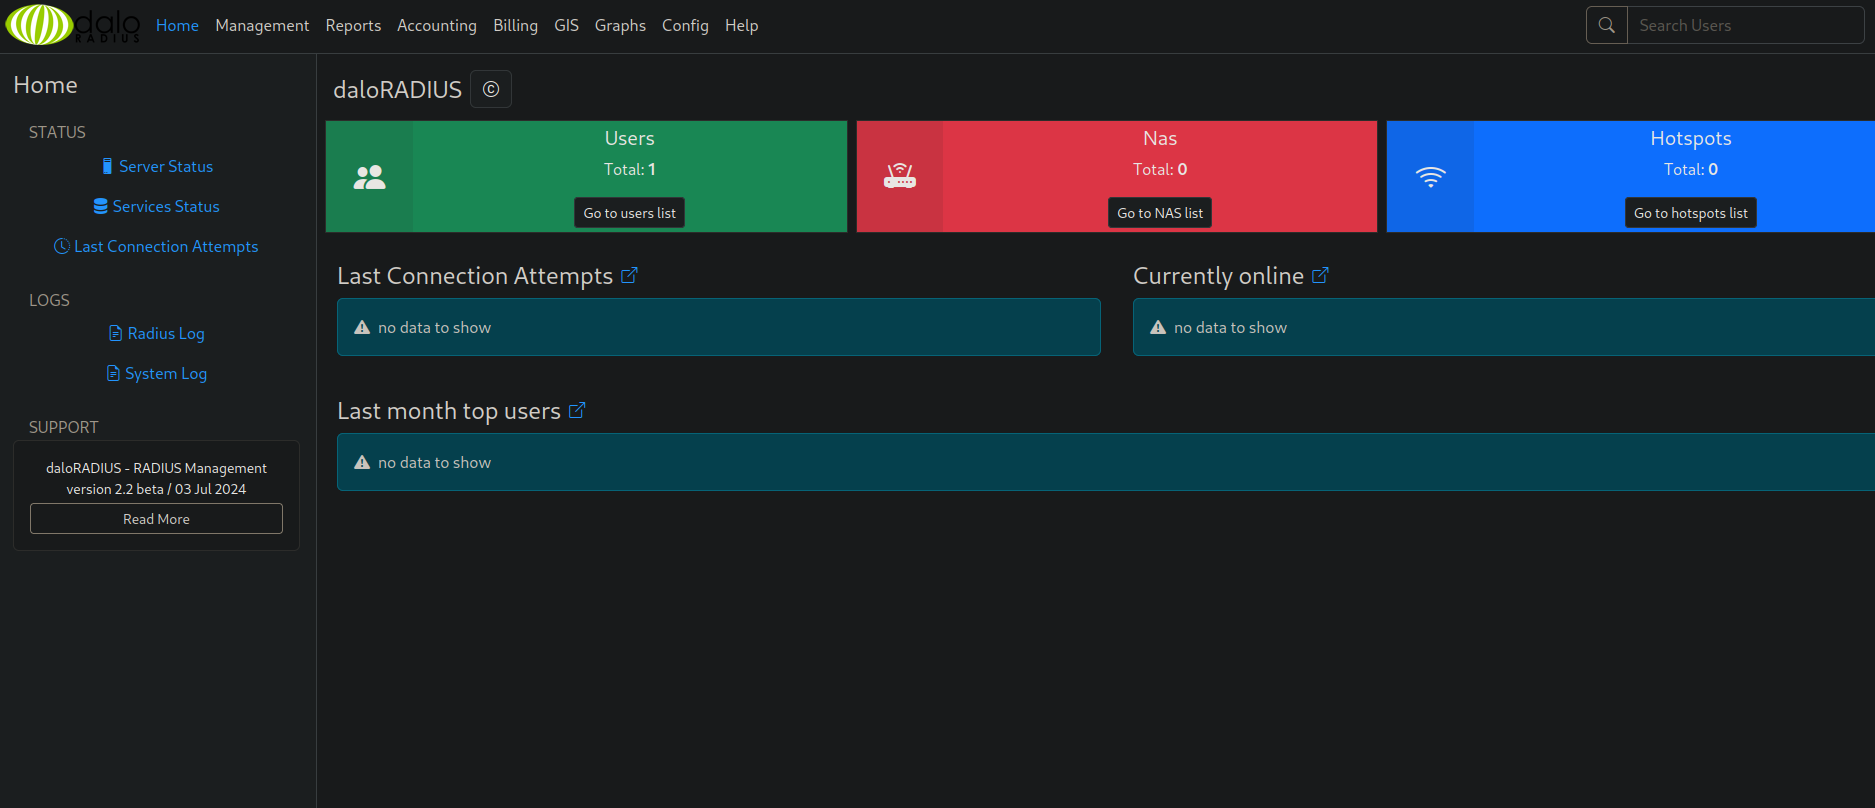
Task: Click 'no data to show' under Last month top users
Action: tap(434, 462)
